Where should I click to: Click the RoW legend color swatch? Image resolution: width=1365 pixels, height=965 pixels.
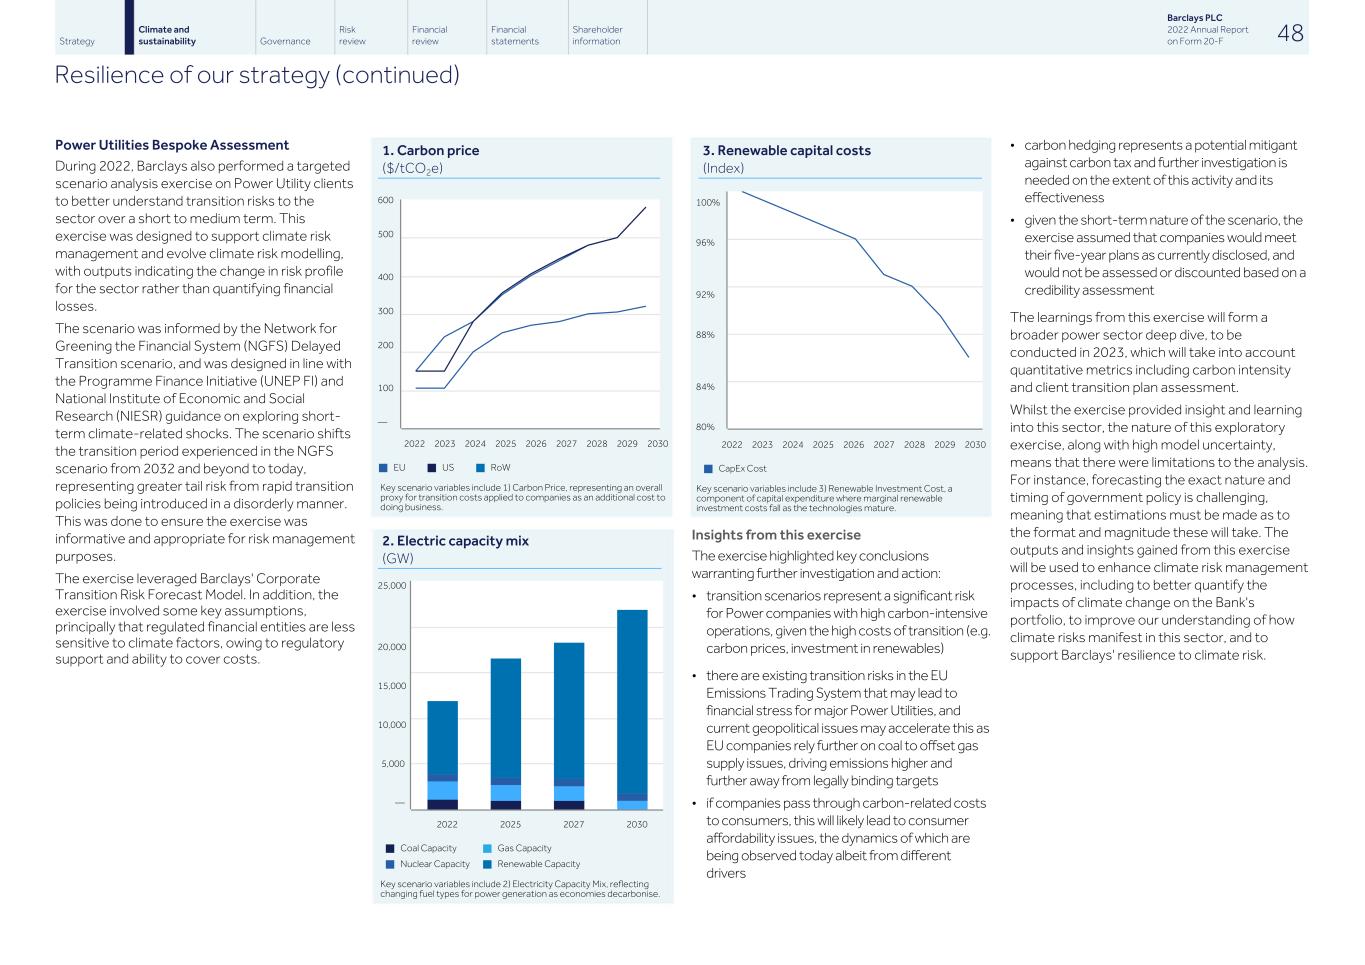(x=480, y=468)
